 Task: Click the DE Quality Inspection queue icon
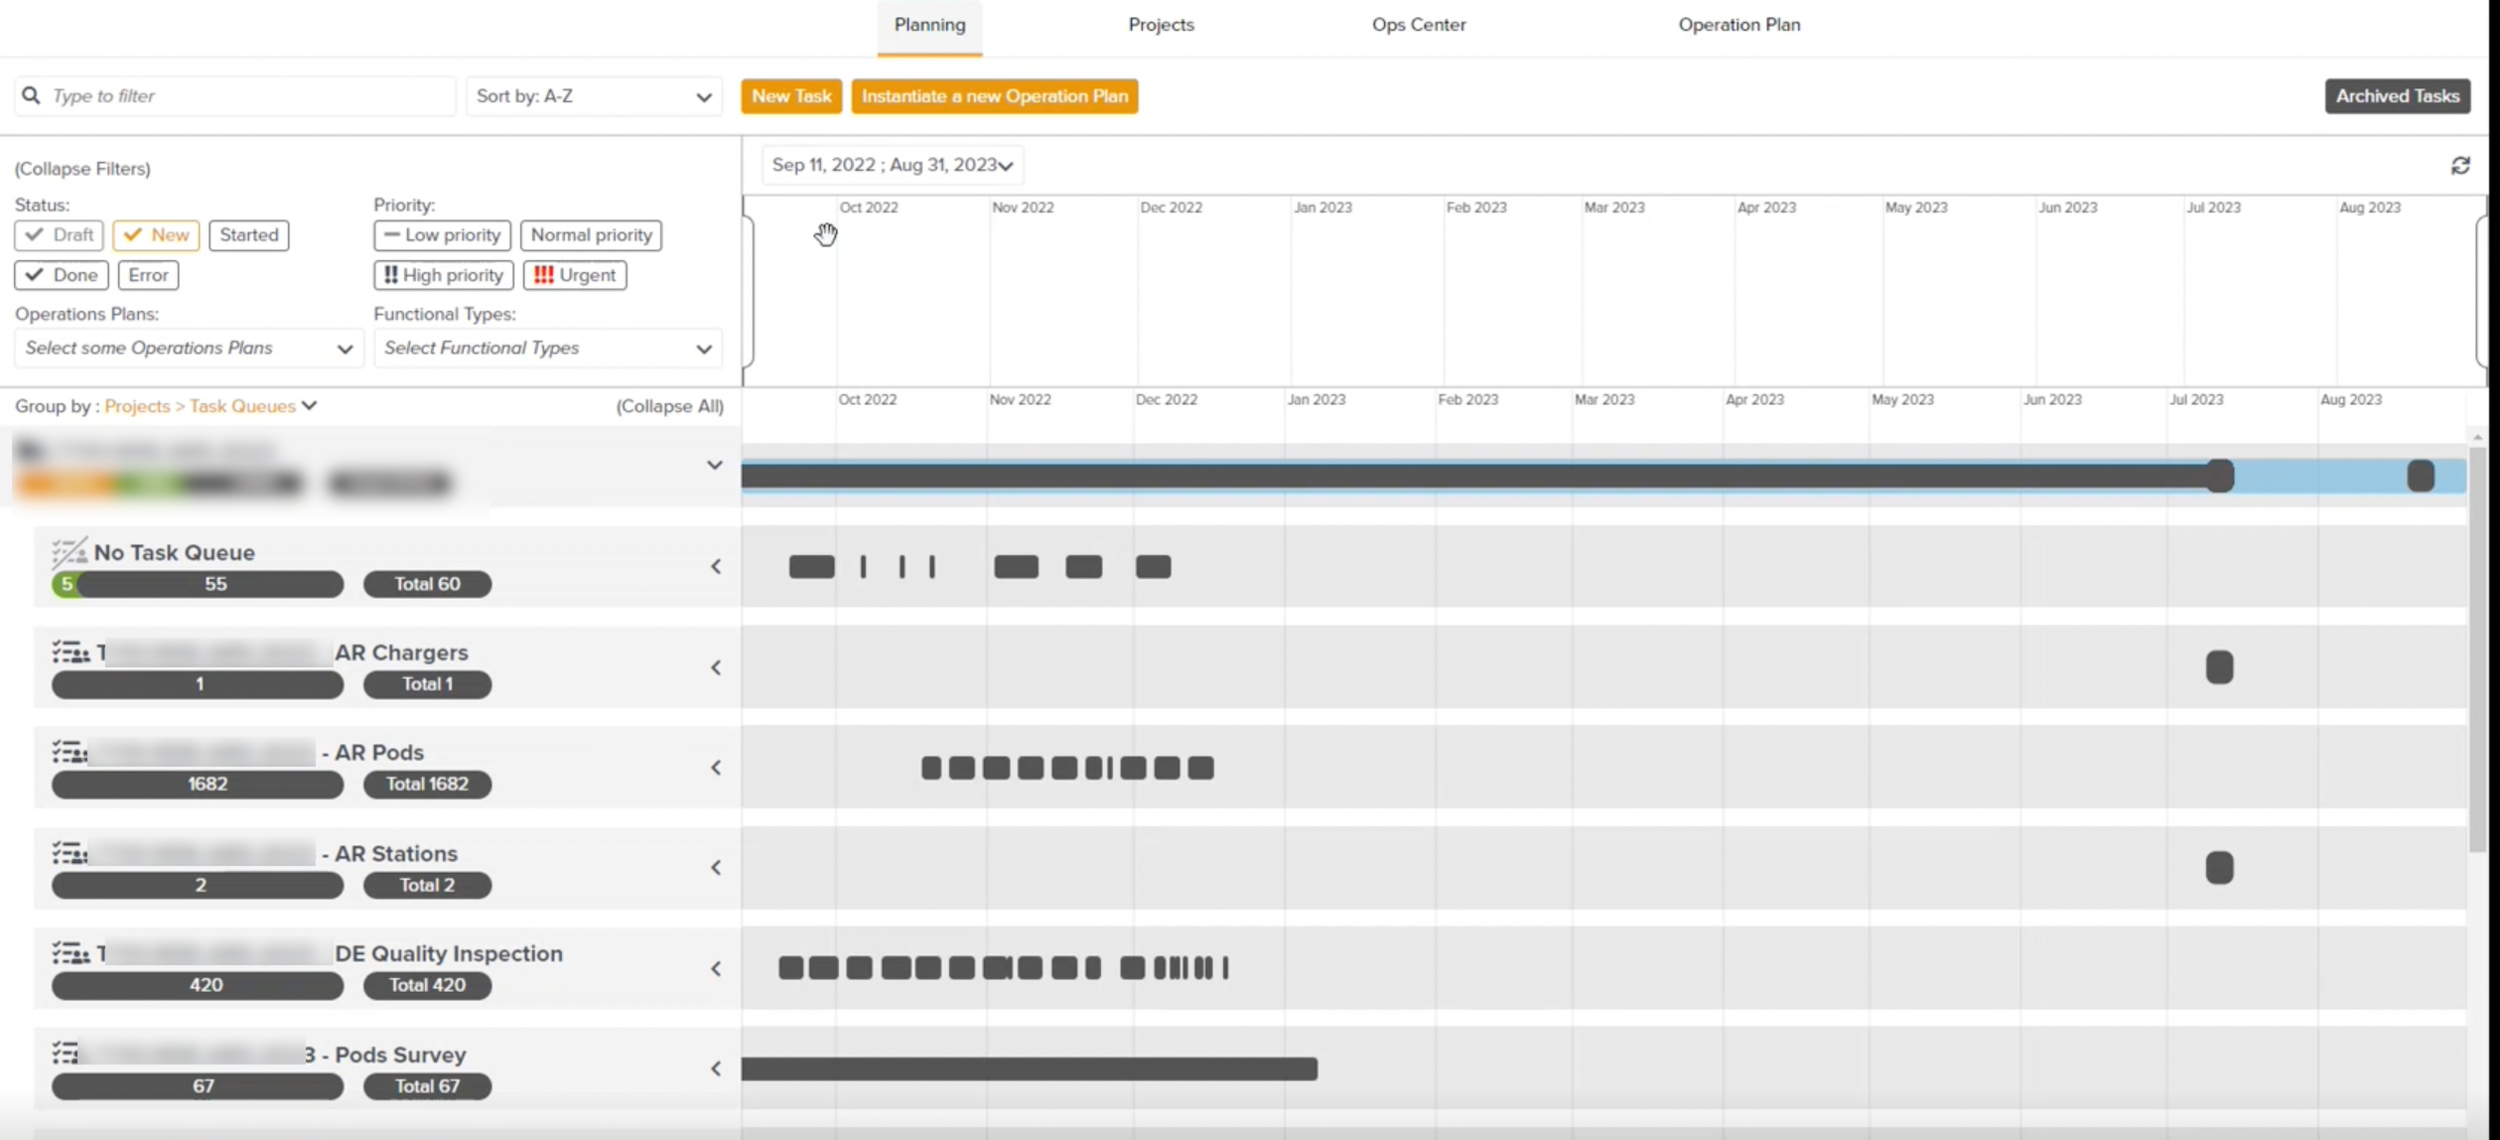[x=70, y=954]
